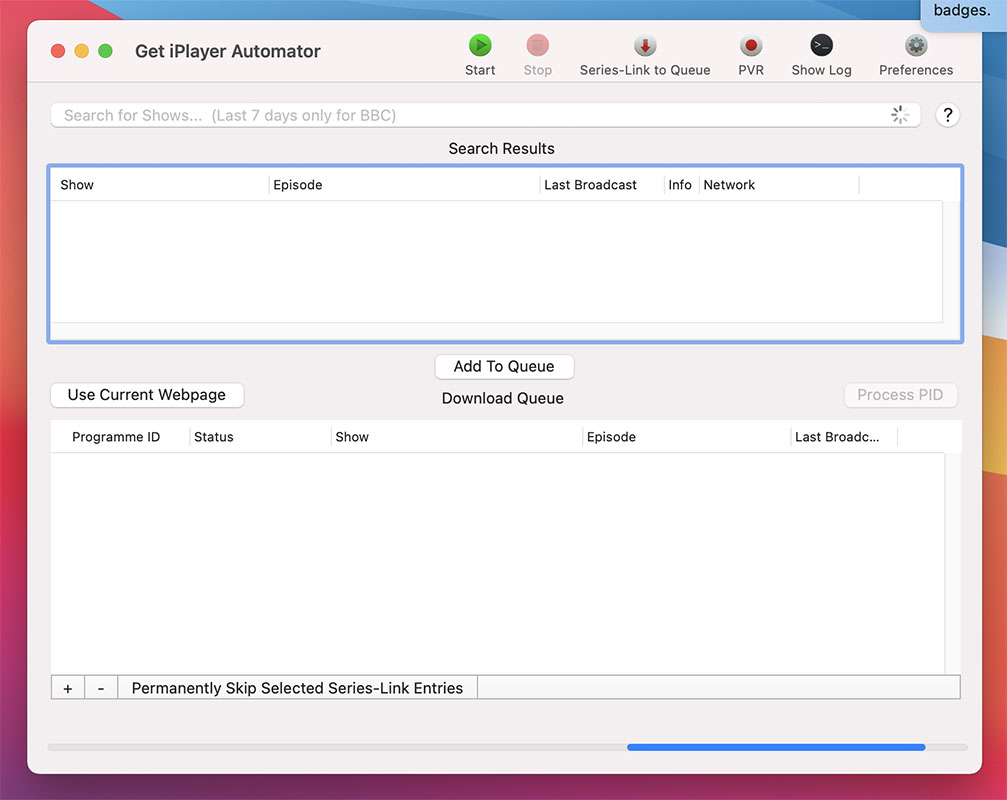The image size is (1007, 800).
Task: Sort search results by Network column header
Action: click(x=777, y=185)
